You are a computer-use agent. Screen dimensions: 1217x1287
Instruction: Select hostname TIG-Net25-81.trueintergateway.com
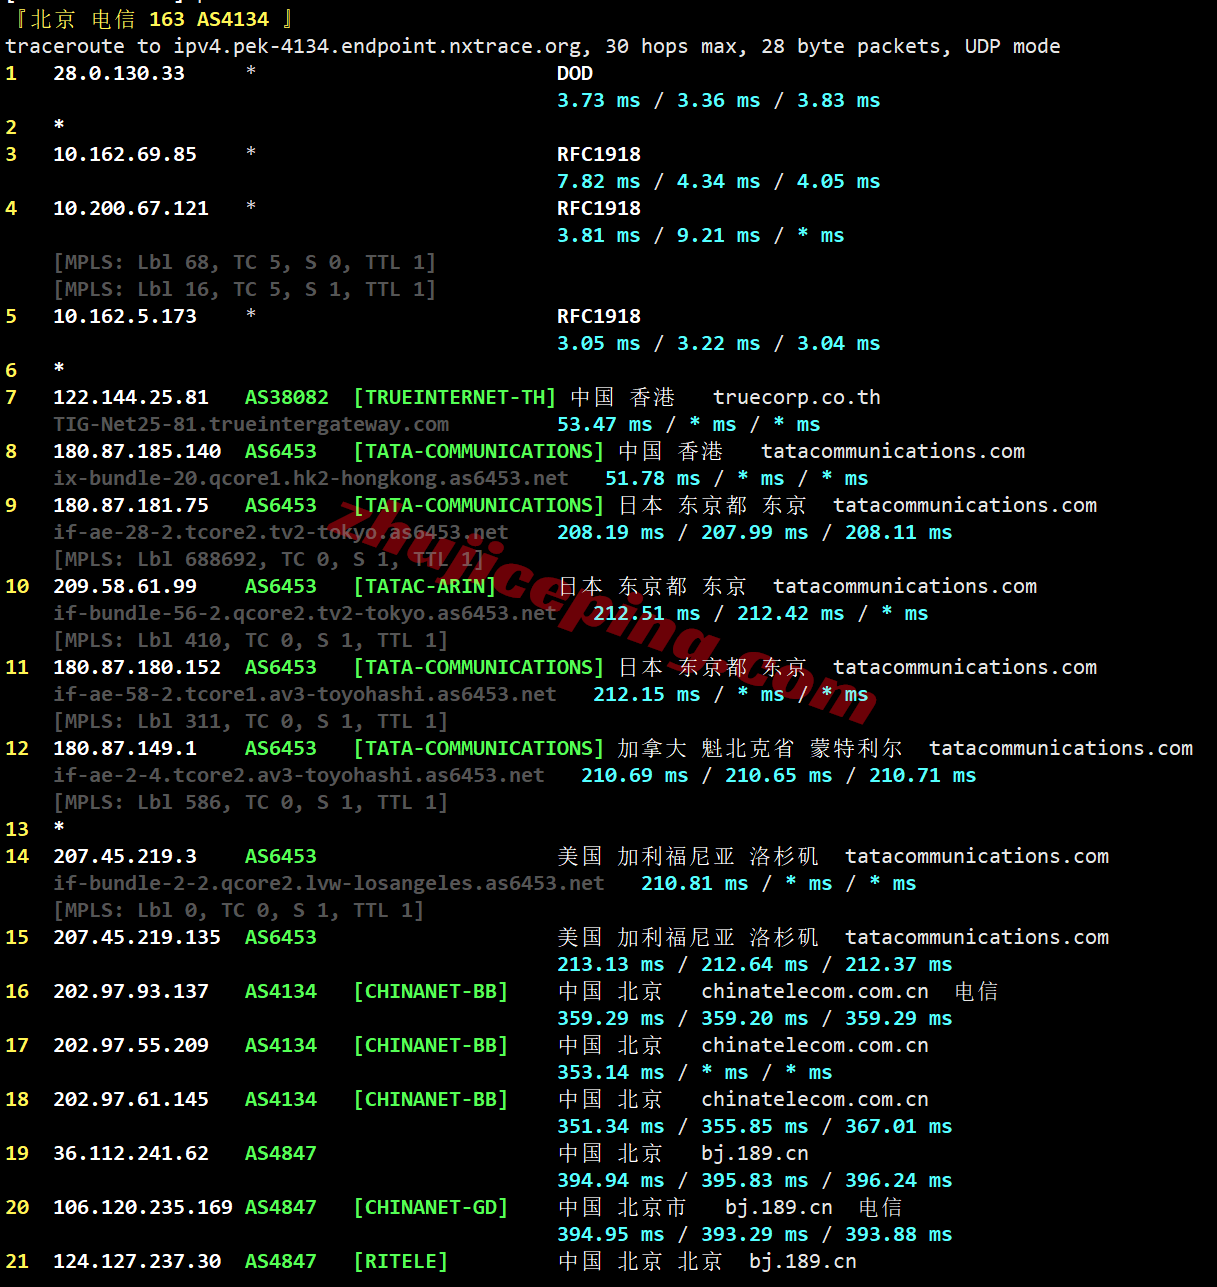click(x=251, y=424)
